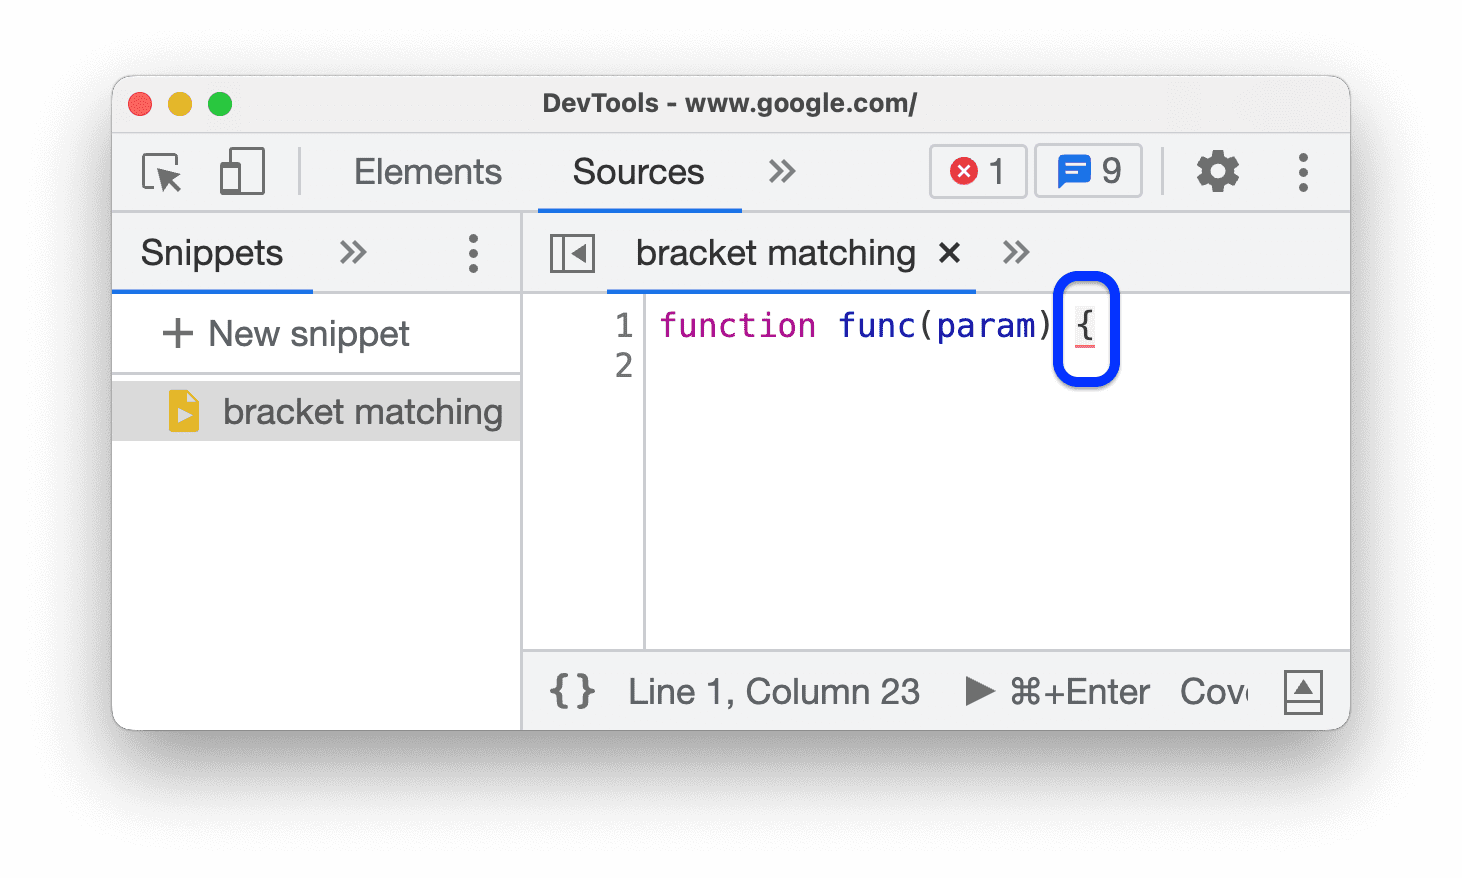Toggle the device emulation mode

(x=240, y=171)
